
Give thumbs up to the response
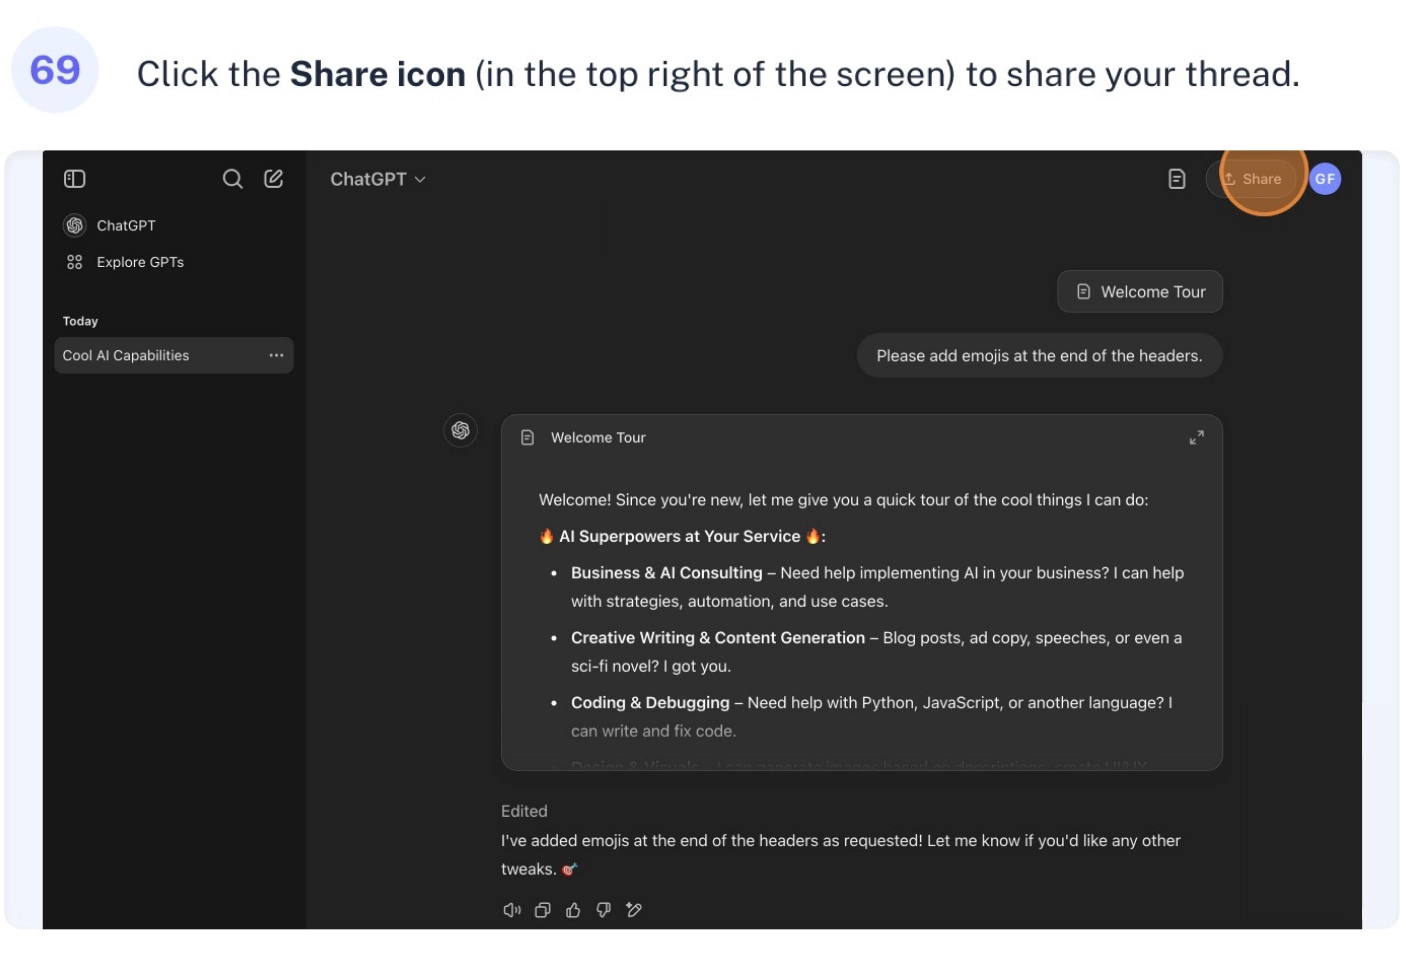coord(573,910)
